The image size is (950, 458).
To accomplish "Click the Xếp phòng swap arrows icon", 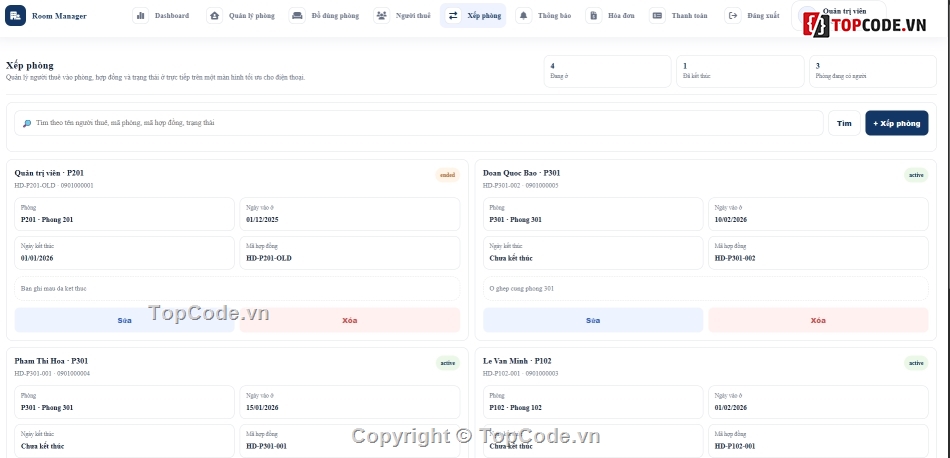I will tap(453, 16).
